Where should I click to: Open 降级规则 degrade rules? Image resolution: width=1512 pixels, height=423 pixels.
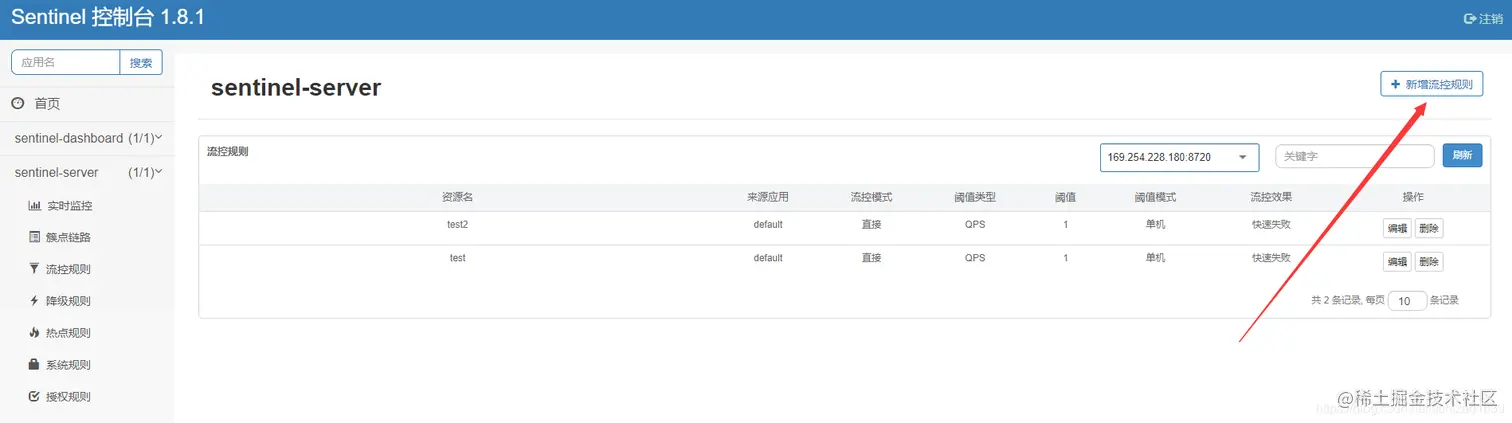68,301
